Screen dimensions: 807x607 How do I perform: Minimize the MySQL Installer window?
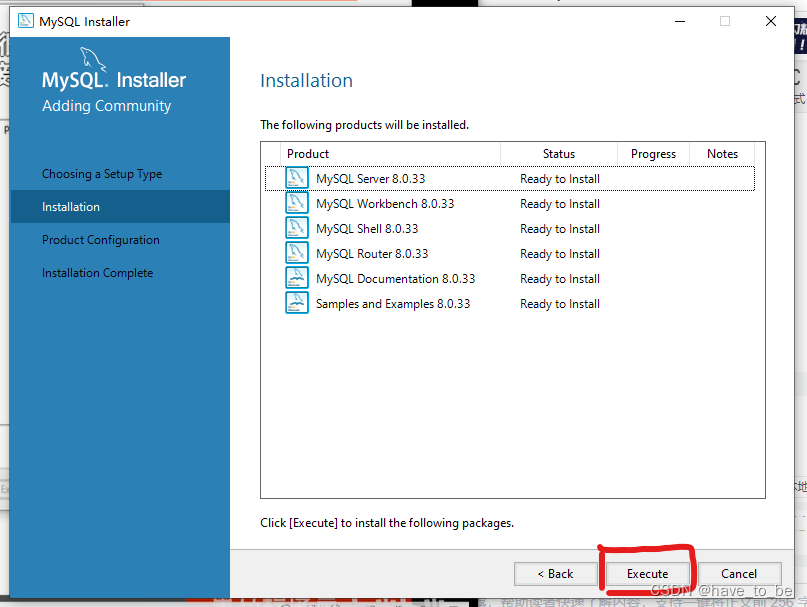pos(680,21)
